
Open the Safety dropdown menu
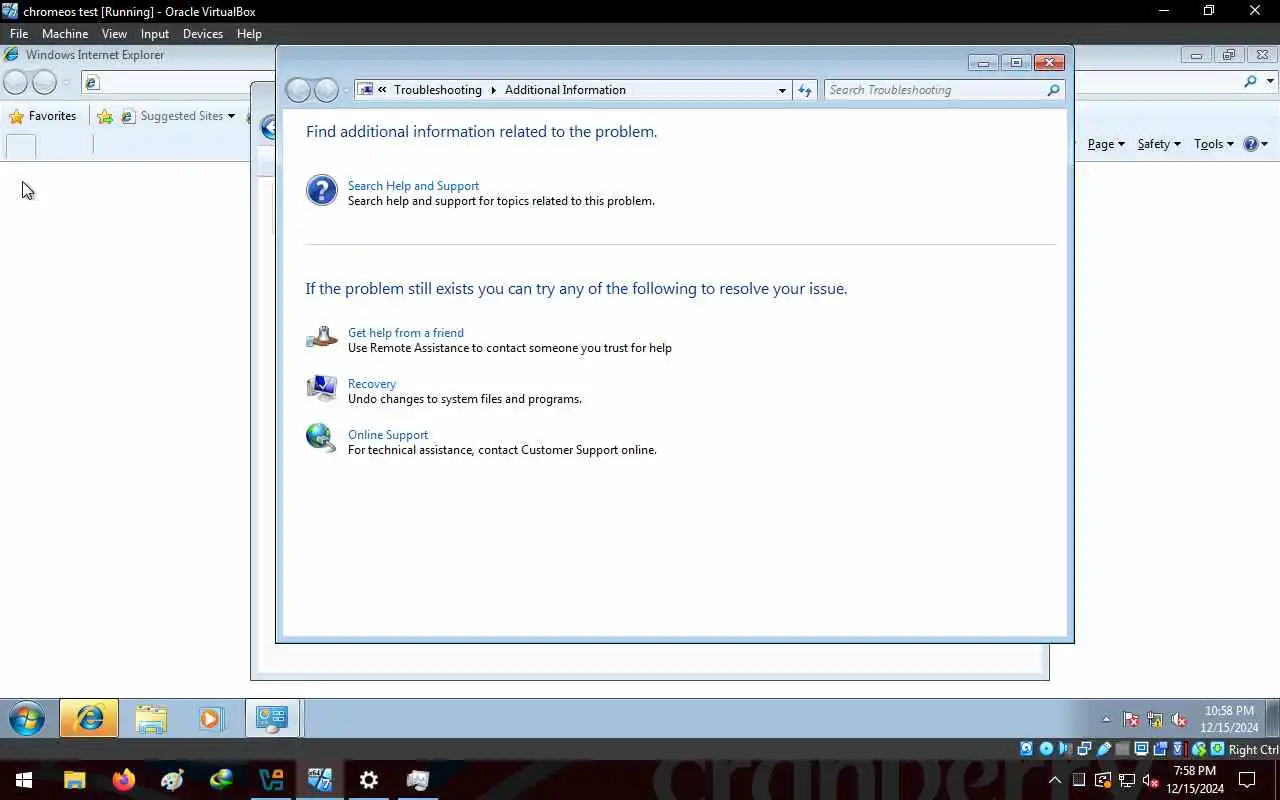[x=1159, y=144]
